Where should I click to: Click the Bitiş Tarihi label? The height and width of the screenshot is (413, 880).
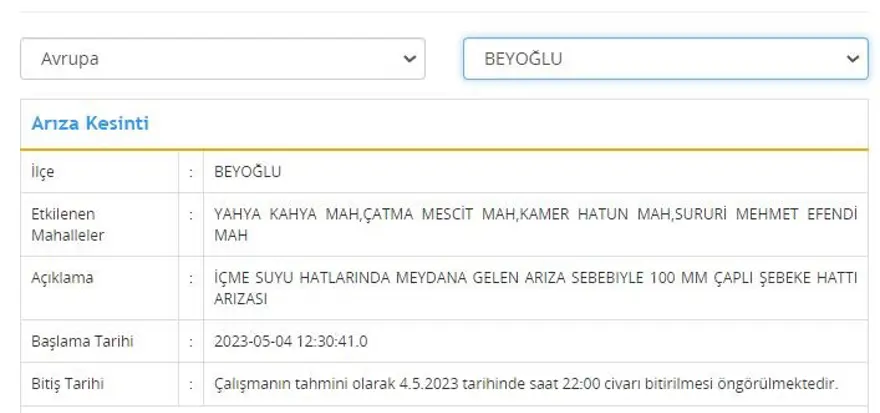tap(68, 383)
